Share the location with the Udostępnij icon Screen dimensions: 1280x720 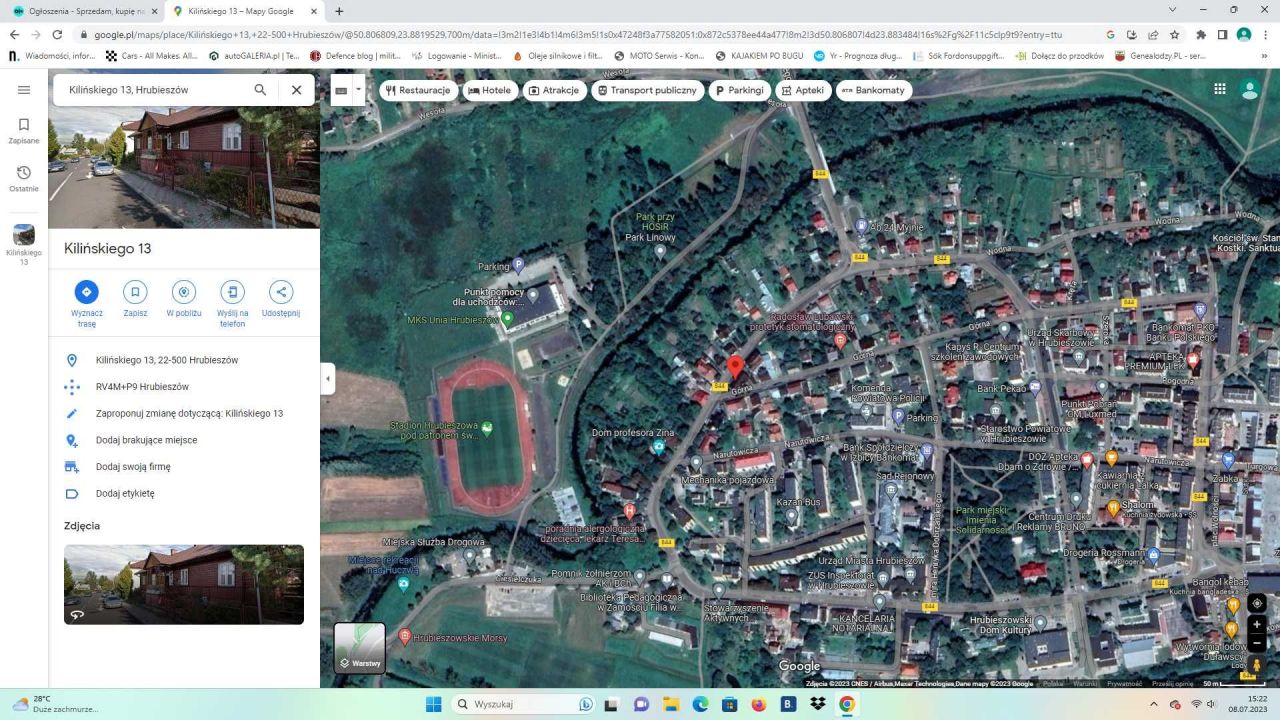click(280, 292)
